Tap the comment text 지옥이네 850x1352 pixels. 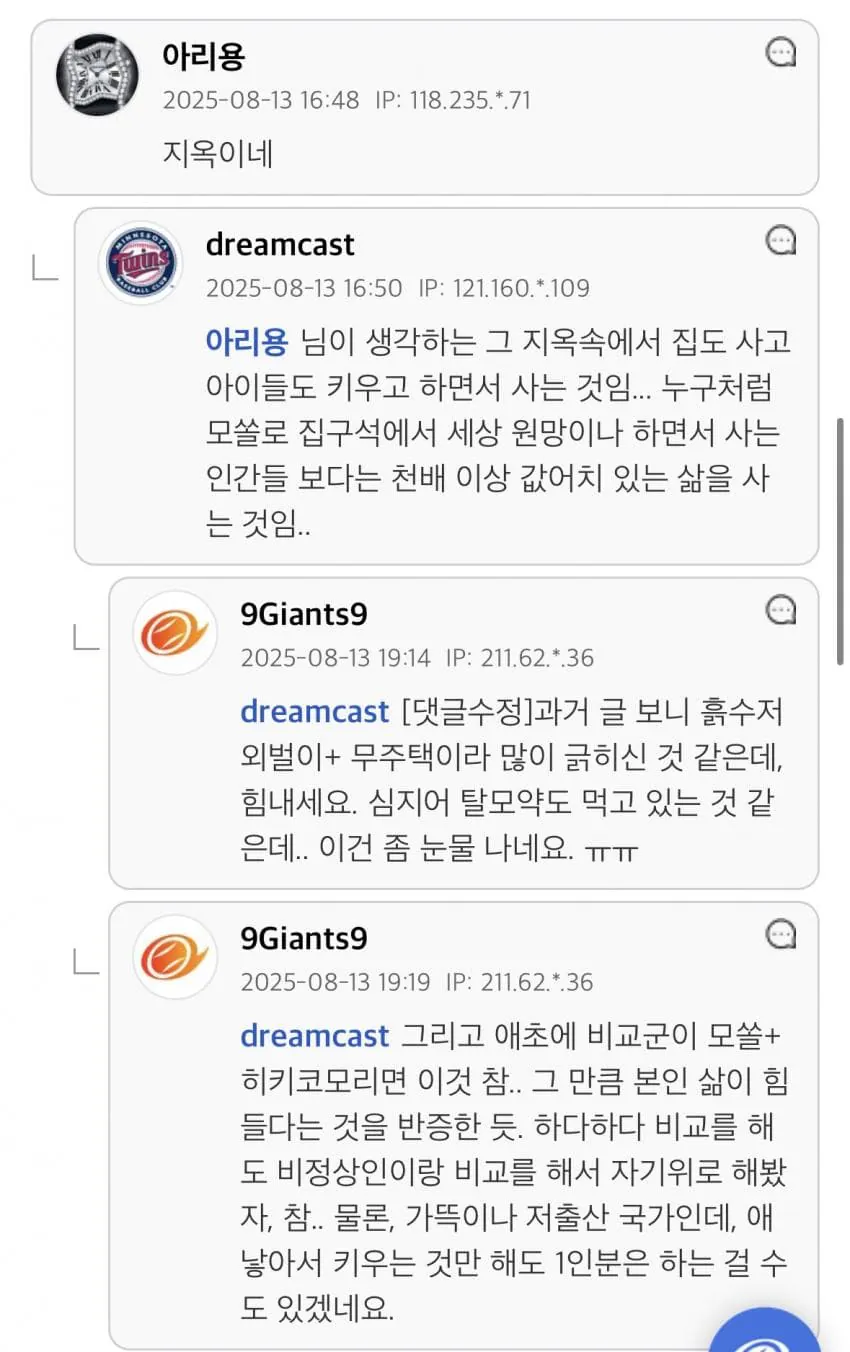[x=217, y=154]
